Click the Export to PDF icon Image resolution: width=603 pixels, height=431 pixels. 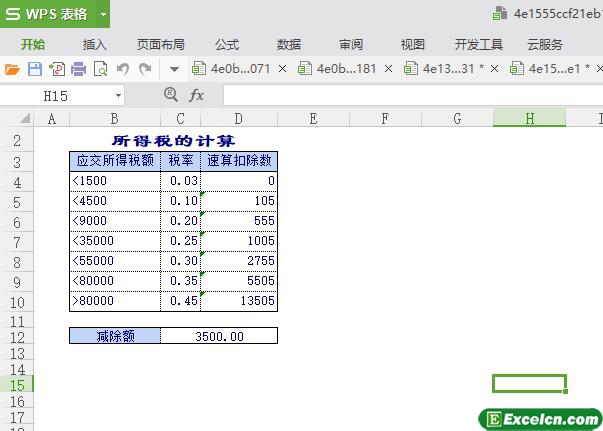(x=56, y=69)
